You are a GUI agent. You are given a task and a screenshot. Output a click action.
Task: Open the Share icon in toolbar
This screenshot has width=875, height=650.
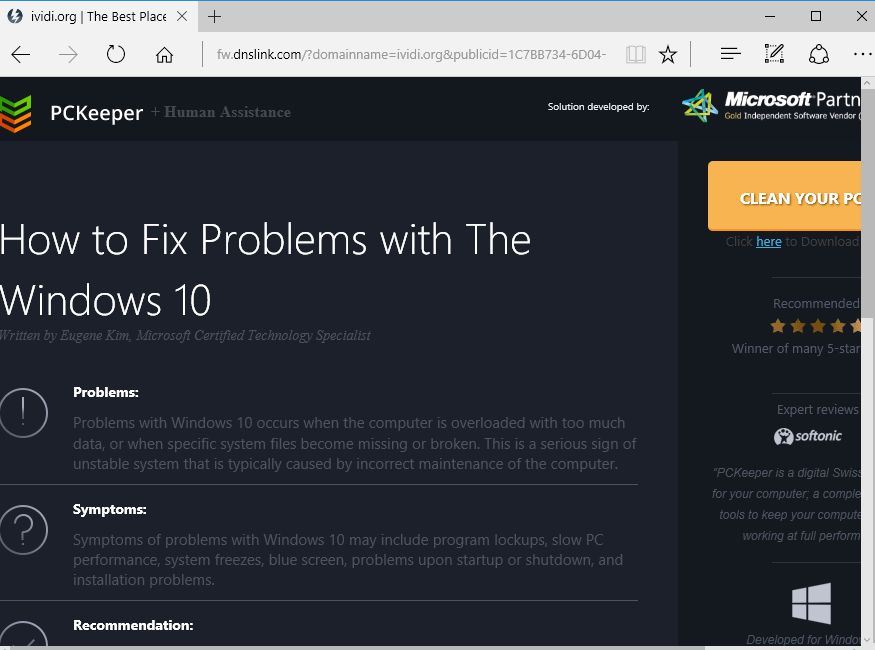[x=819, y=54]
